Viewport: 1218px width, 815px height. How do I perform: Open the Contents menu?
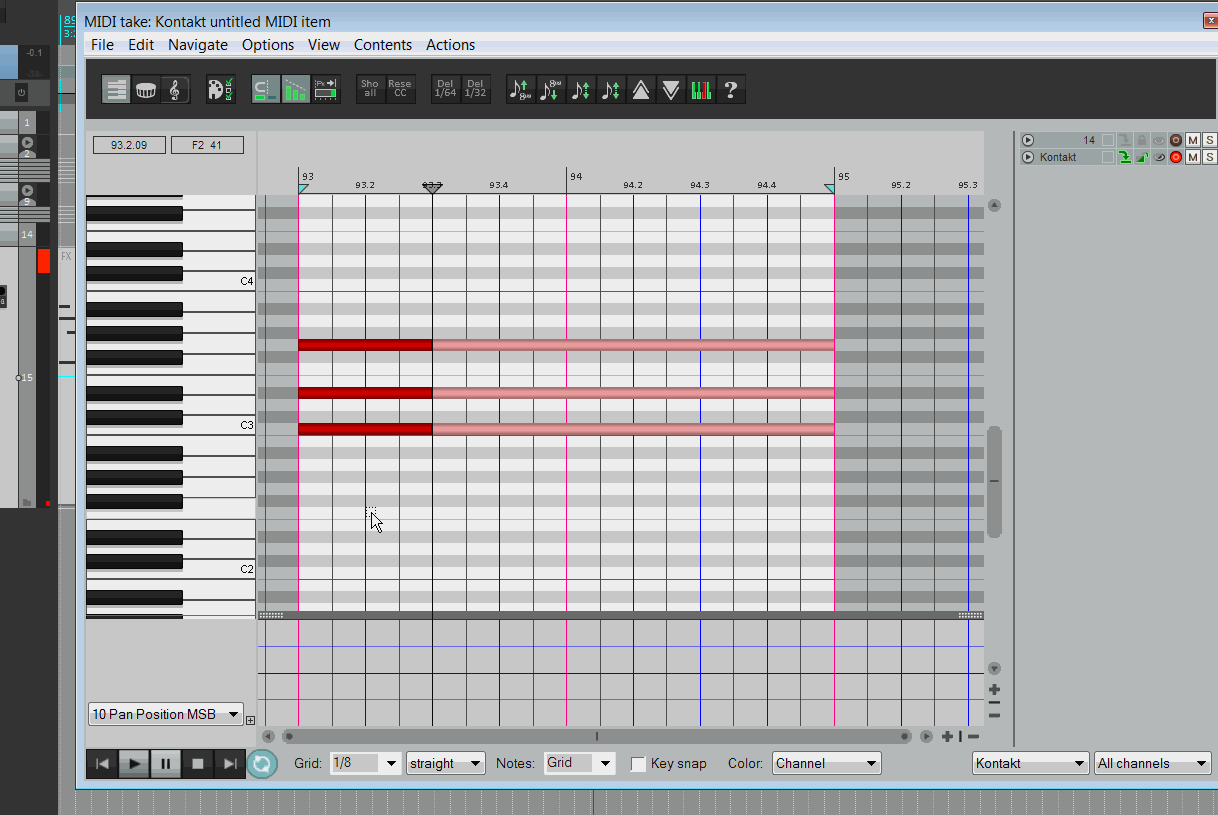[x=383, y=45]
